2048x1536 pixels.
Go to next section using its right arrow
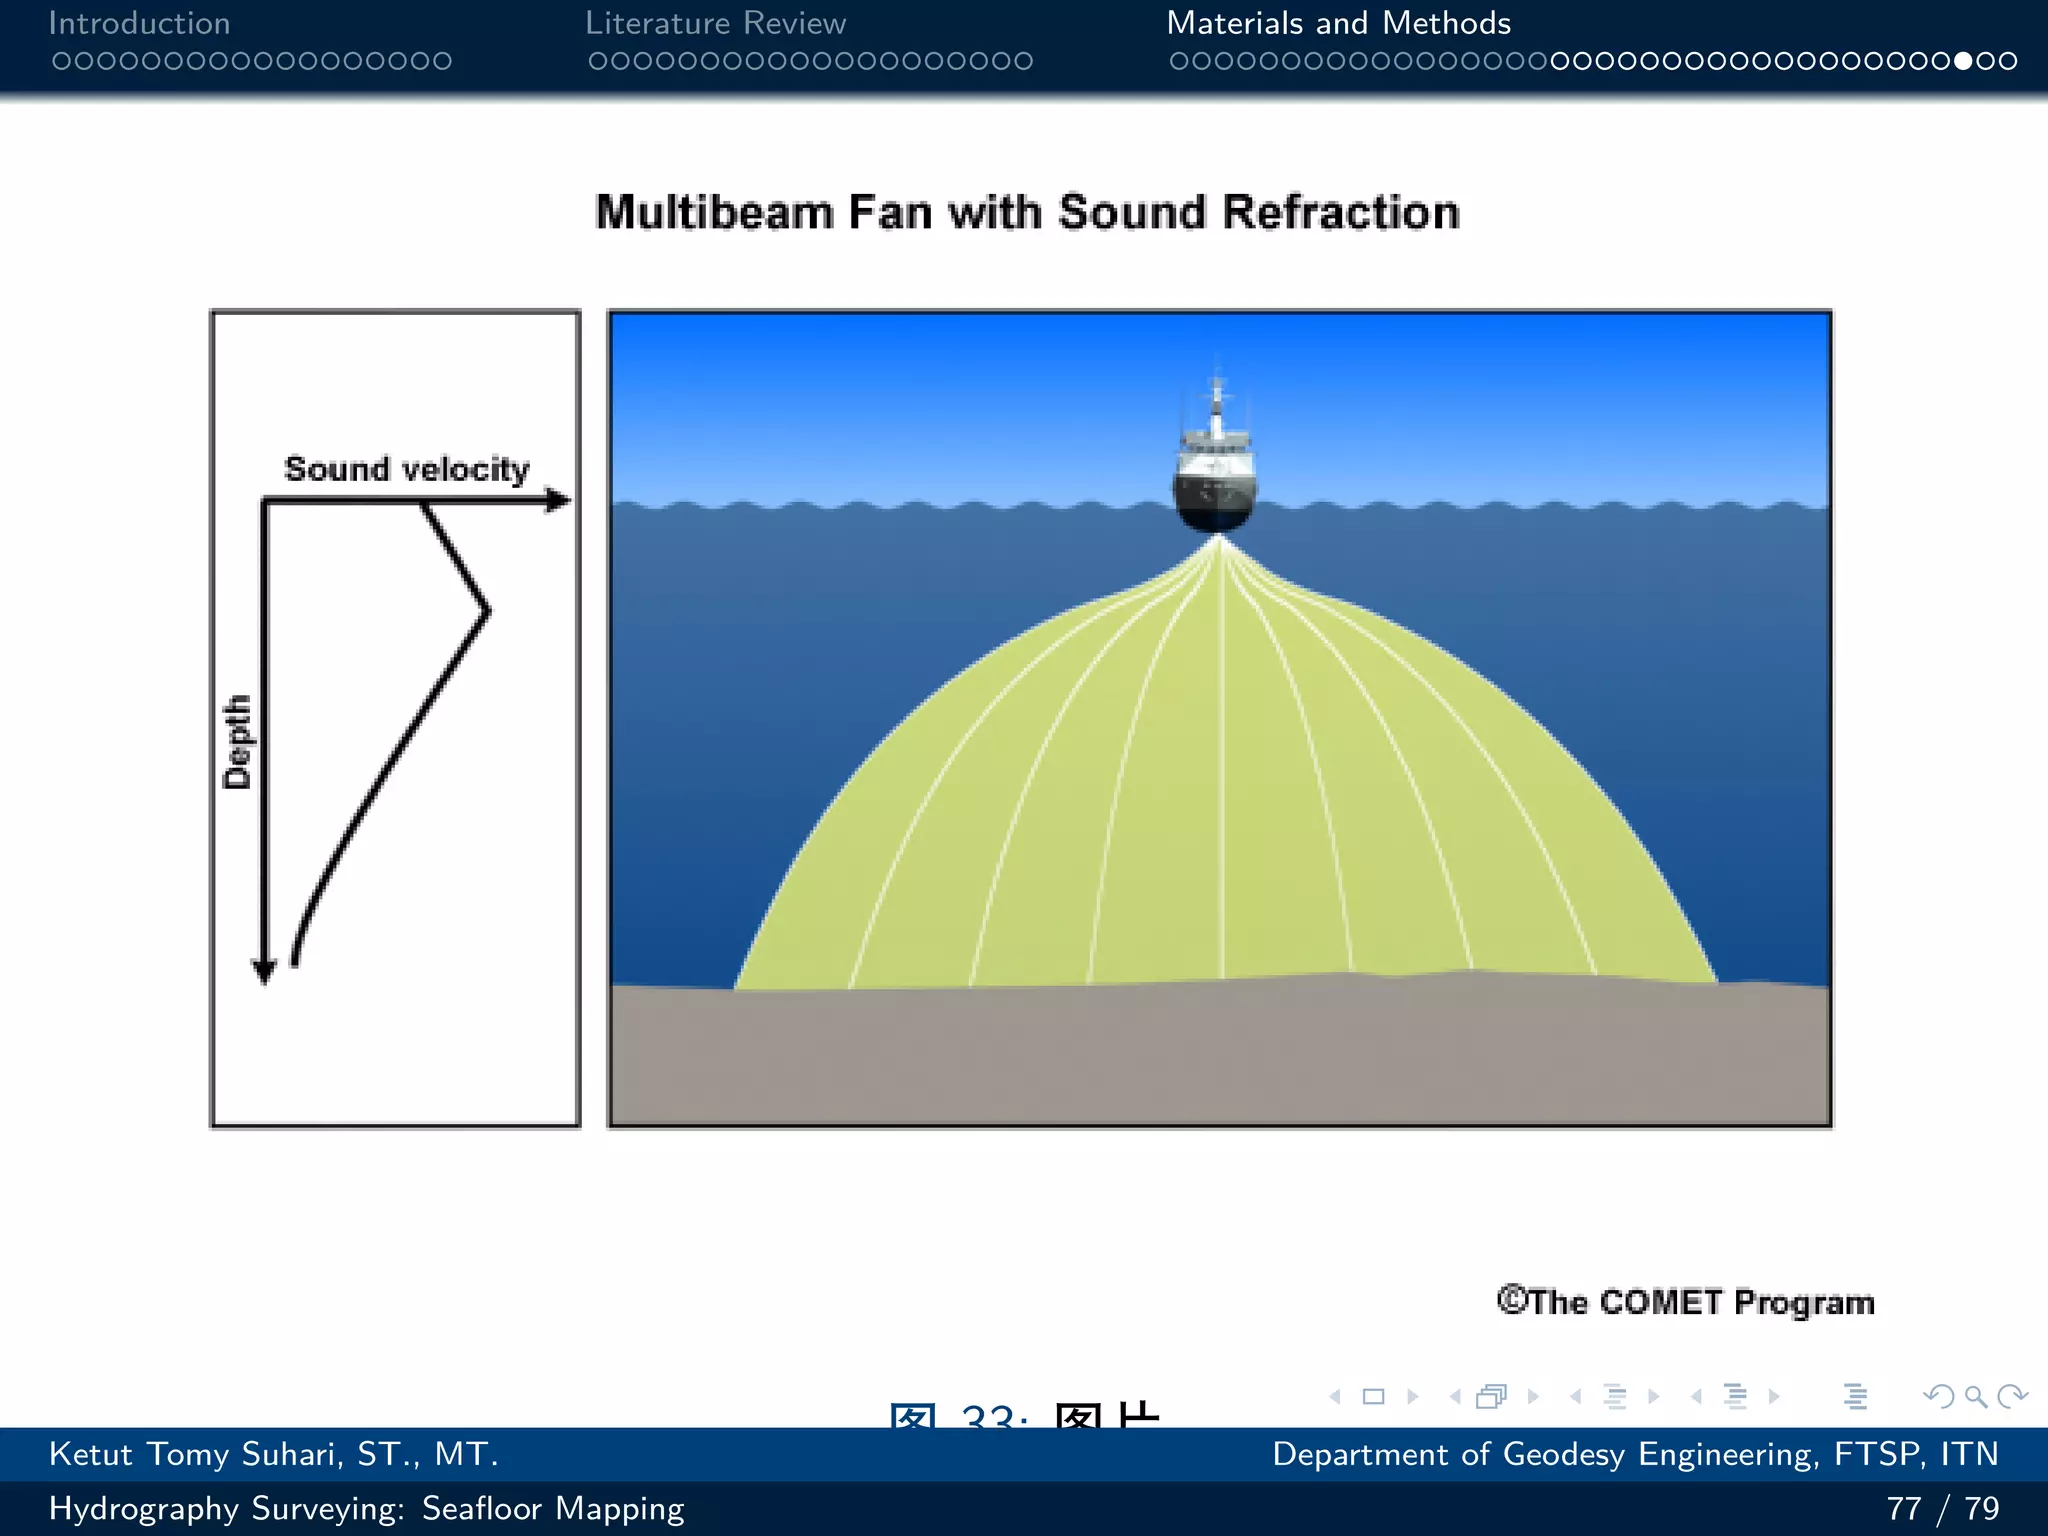(1774, 1397)
